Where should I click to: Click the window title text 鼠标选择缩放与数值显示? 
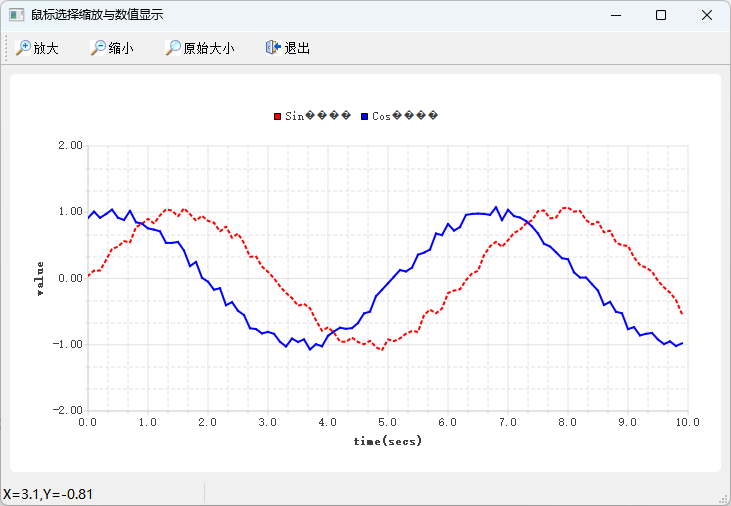pos(97,15)
